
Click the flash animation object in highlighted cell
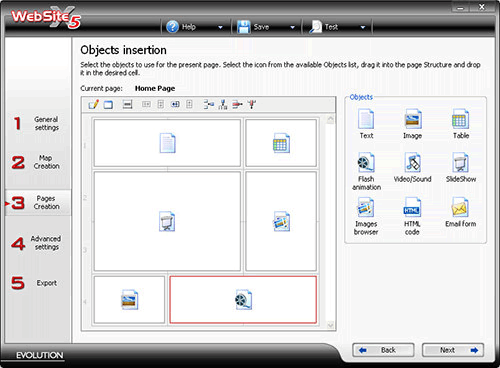(243, 299)
